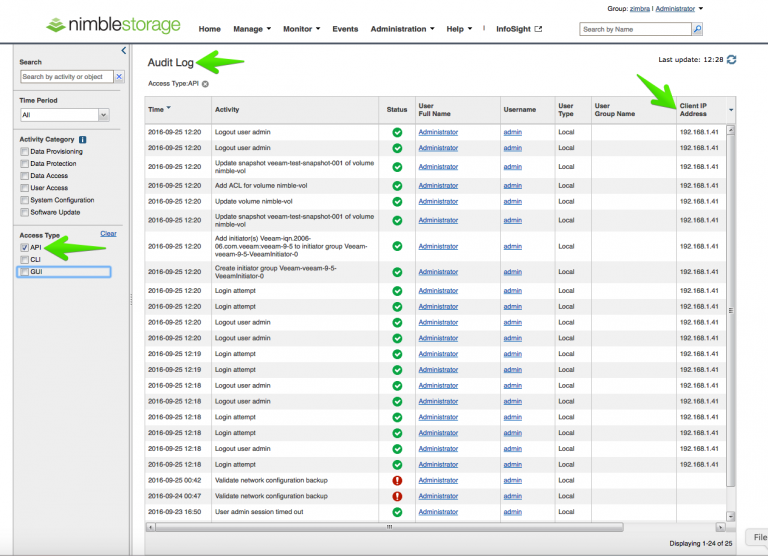This screenshot has width=768, height=556.
Task: Open the column options arrow beside Client IP Address
Action: click(731, 110)
